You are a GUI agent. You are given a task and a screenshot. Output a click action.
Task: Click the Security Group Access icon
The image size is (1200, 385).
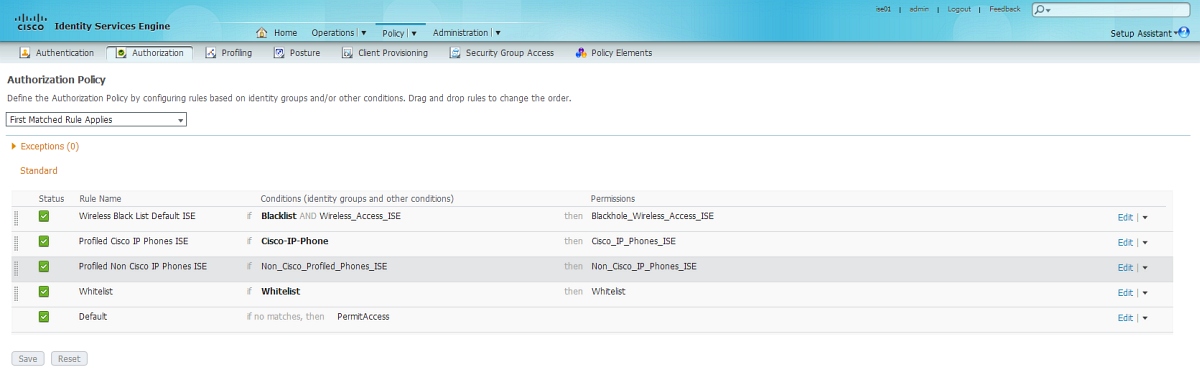455,53
